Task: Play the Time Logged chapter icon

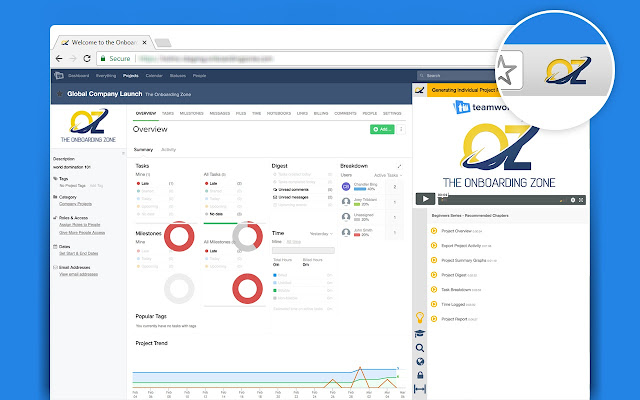Action: (x=434, y=304)
